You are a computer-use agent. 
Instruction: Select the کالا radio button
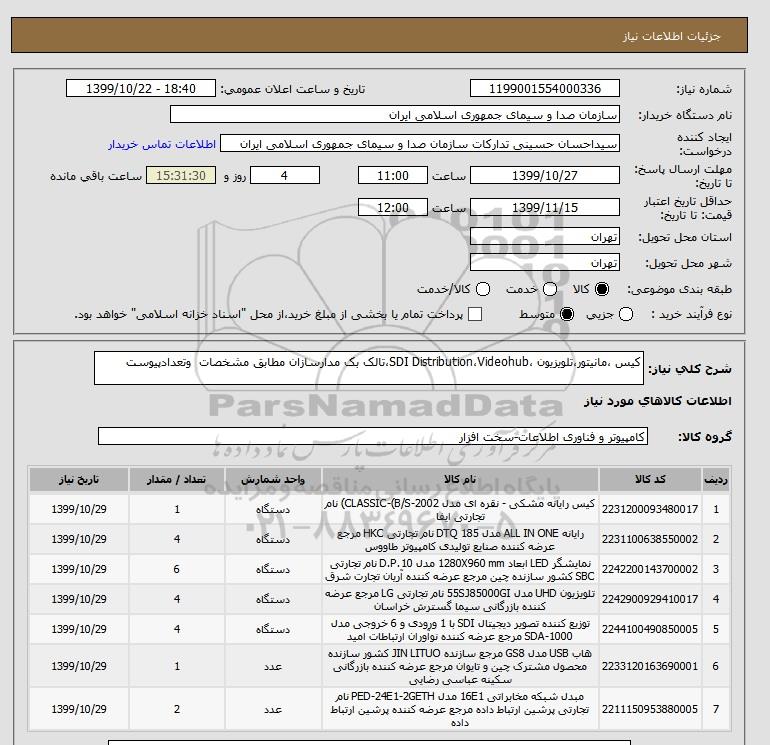pyautogui.click(x=601, y=289)
